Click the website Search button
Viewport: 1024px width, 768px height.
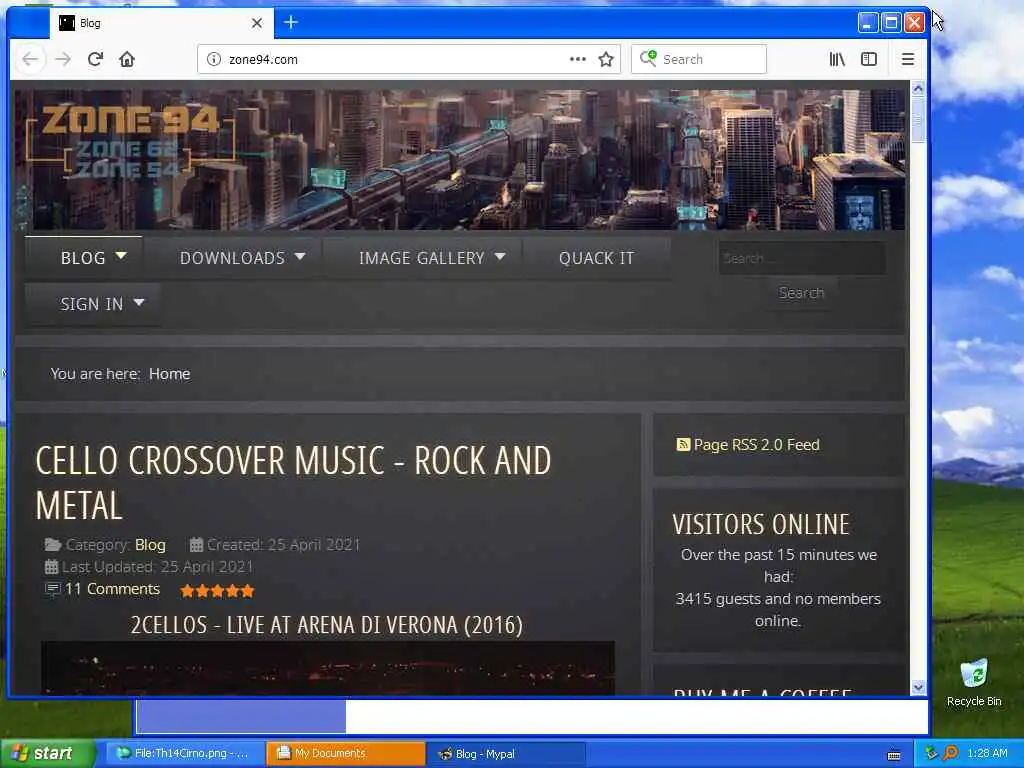tap(801, 293)
